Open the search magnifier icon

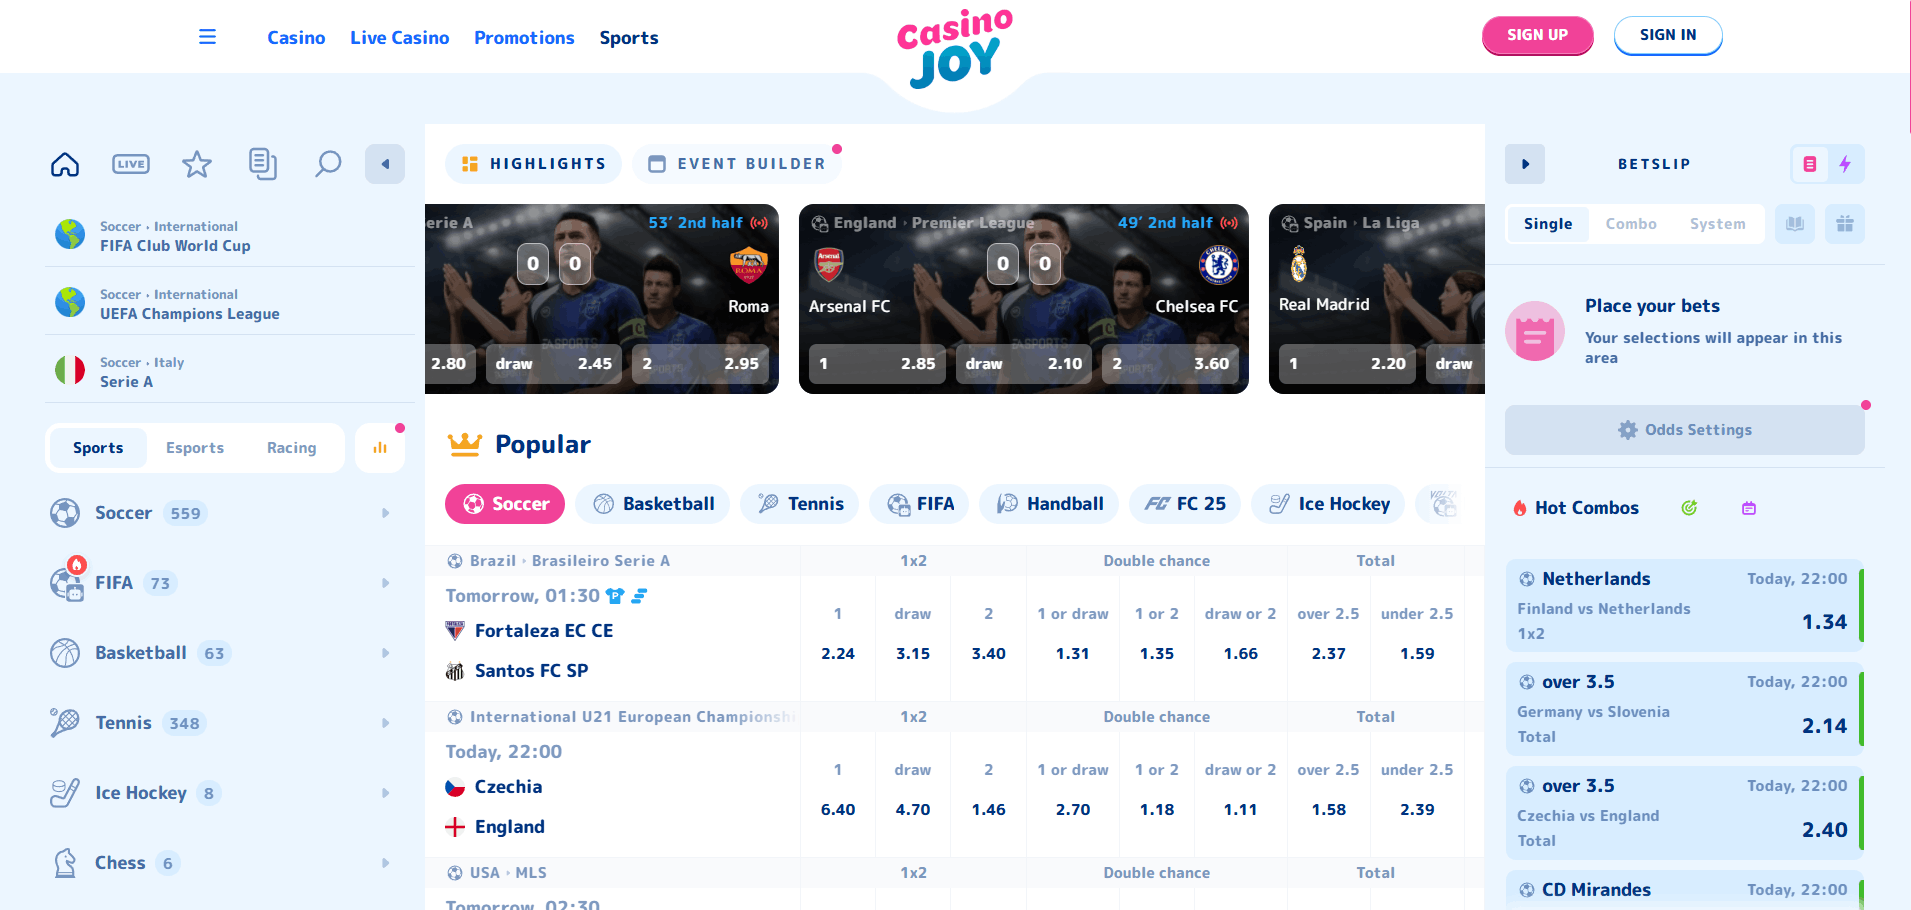[328, 164]
